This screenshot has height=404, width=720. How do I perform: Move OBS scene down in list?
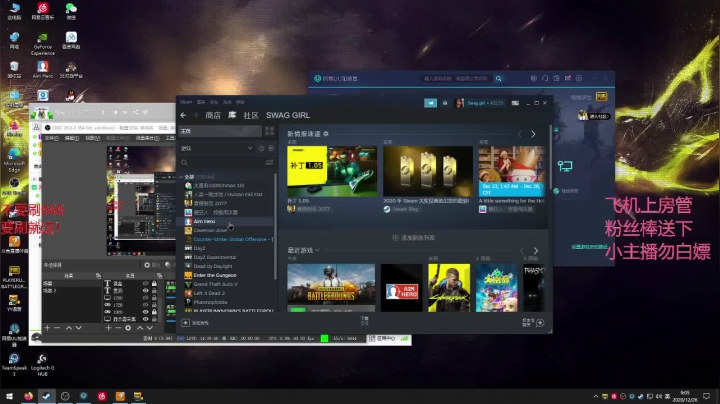tap(79, 328)
